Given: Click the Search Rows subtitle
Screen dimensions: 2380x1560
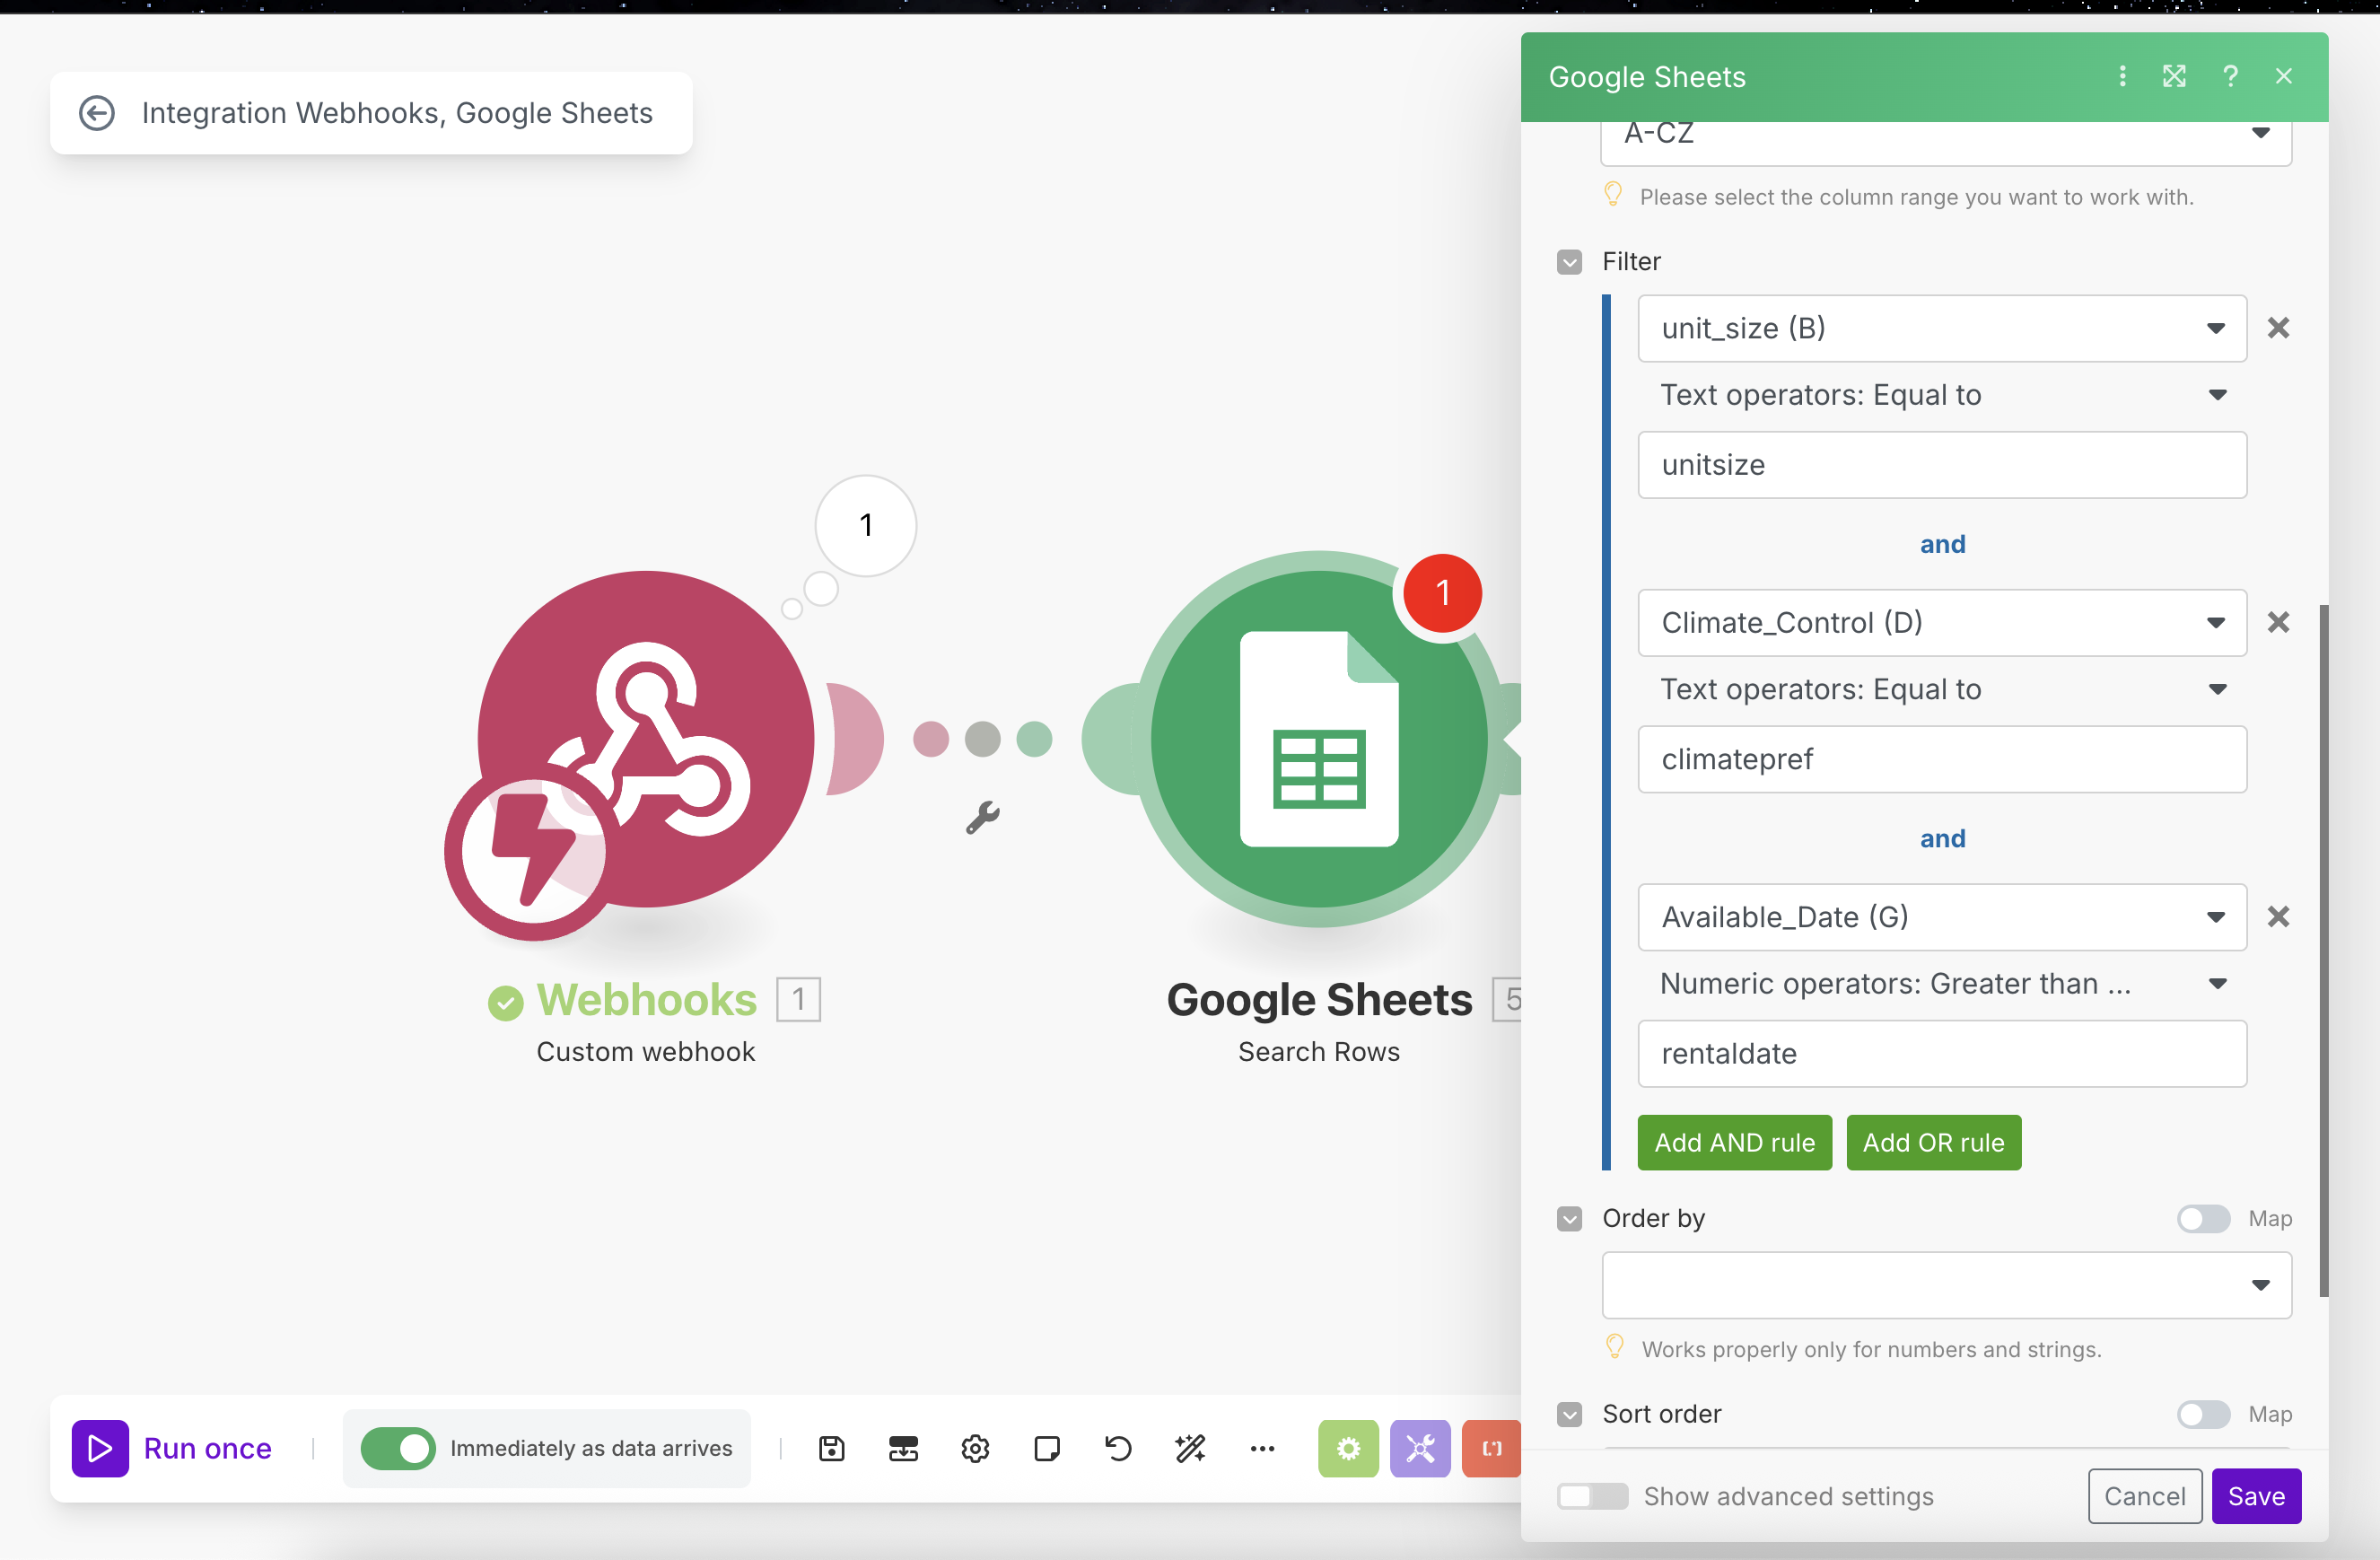Looking at the screenshot, I should point(1319,1051).
